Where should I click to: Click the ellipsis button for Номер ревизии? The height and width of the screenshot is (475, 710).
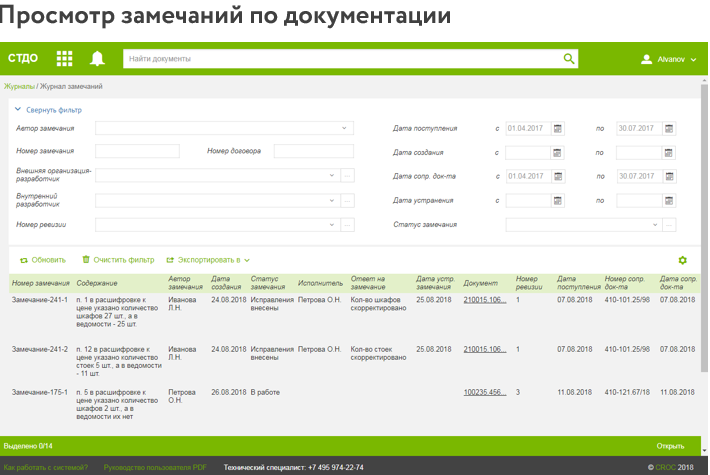click(347, 225)
